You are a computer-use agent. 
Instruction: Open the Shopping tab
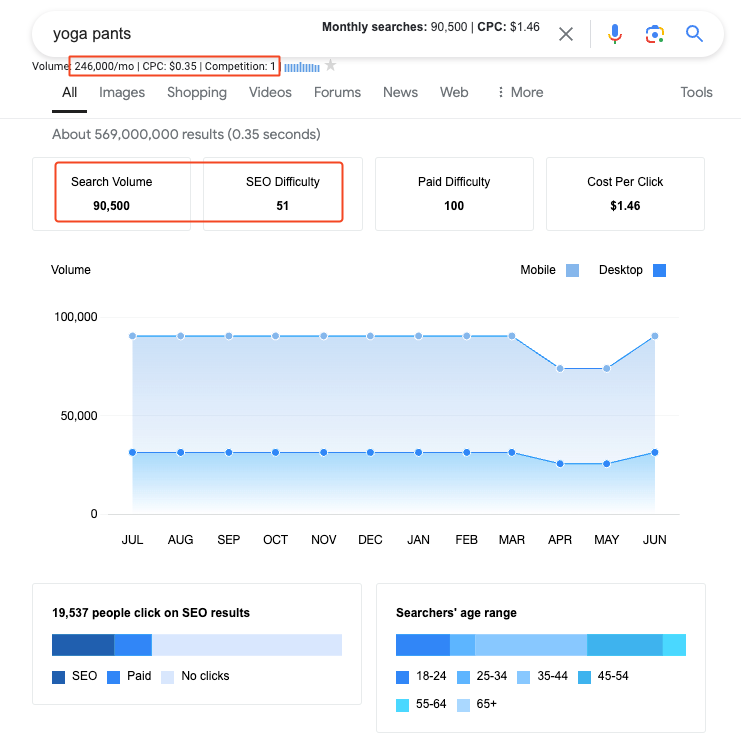coord(197,92)
